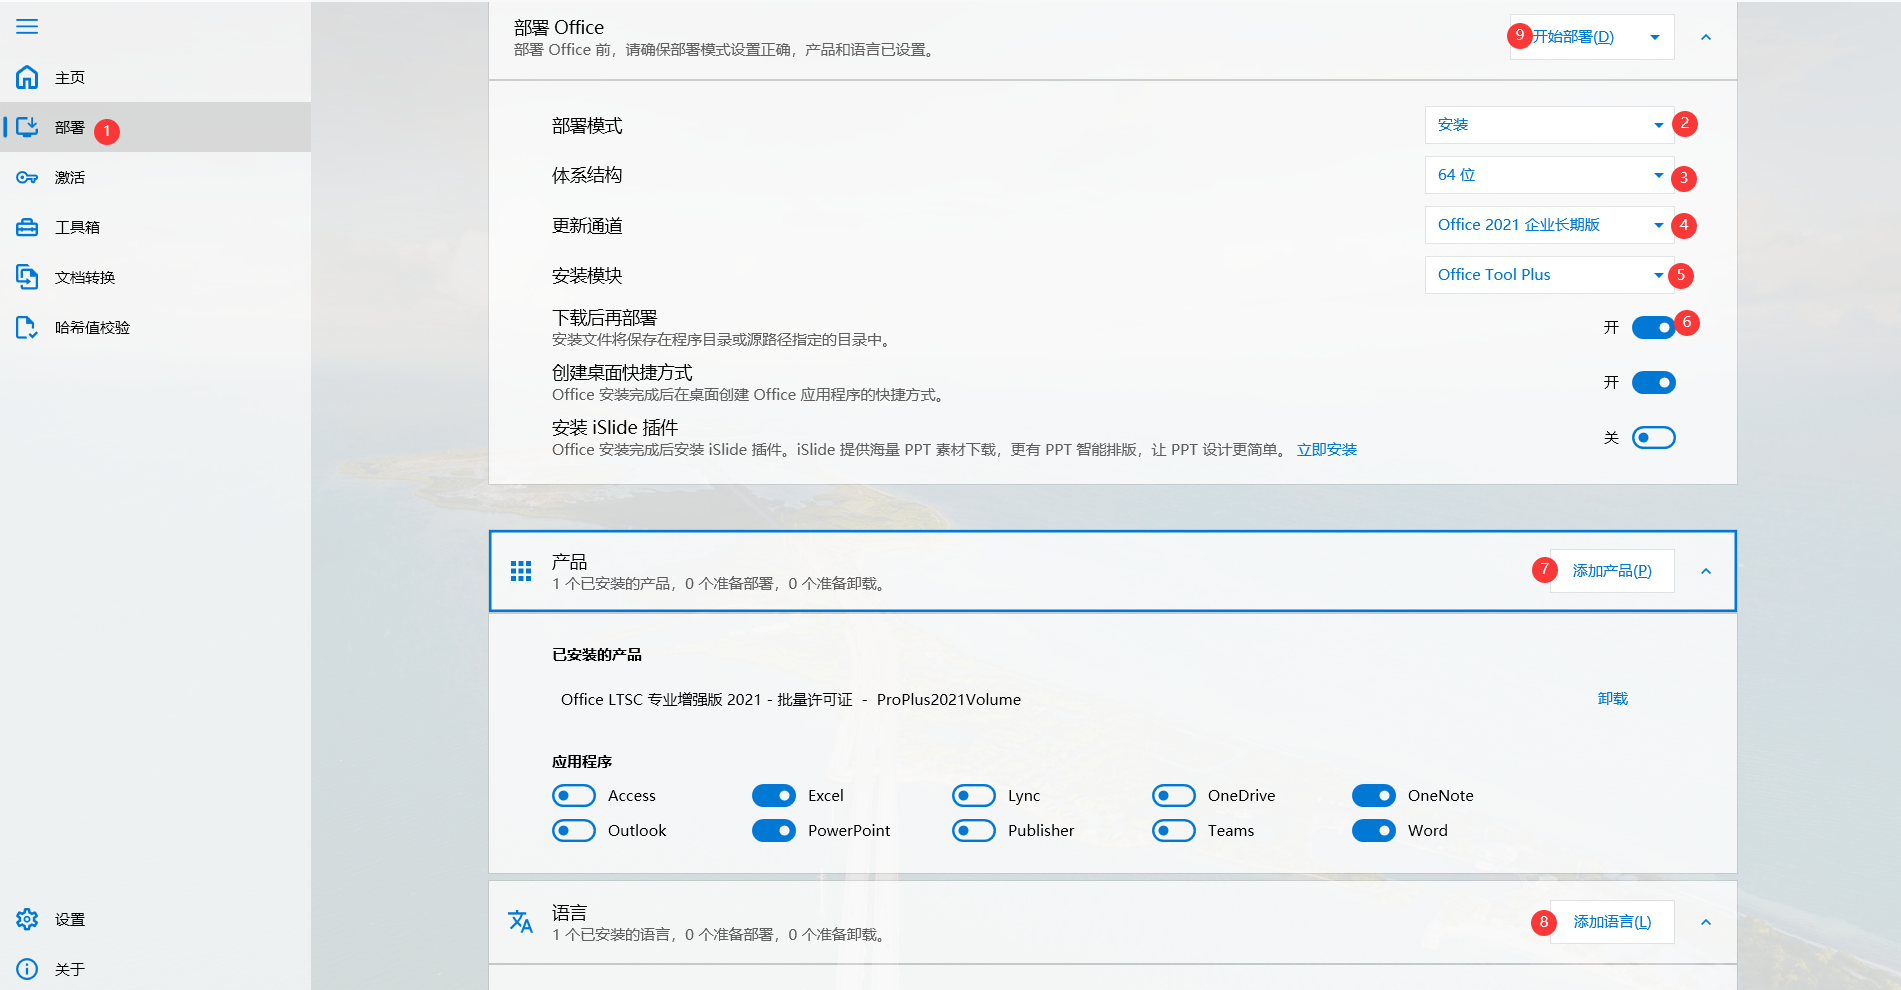This screenshot has width=1901, height=990.
Task: Click the 文档转换 convert icon
Action: coord(27,277)
